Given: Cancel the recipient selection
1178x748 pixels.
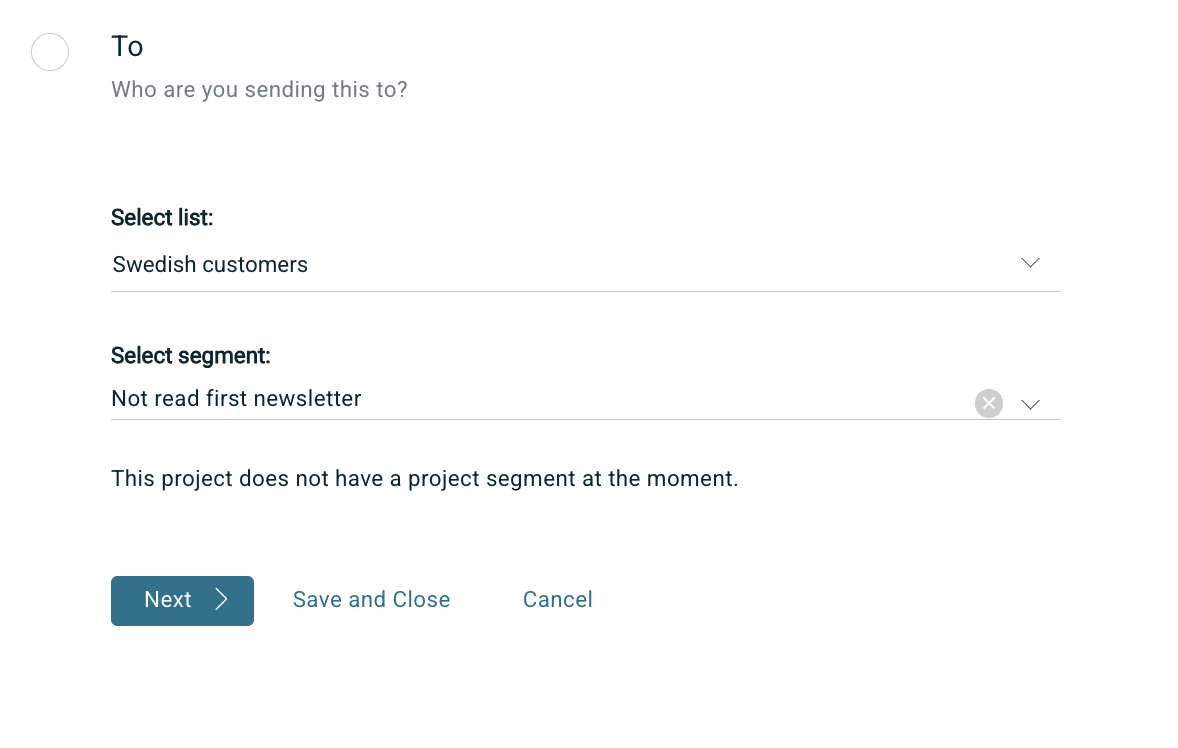Looking at the screenshot, I should tap(557, 599).
